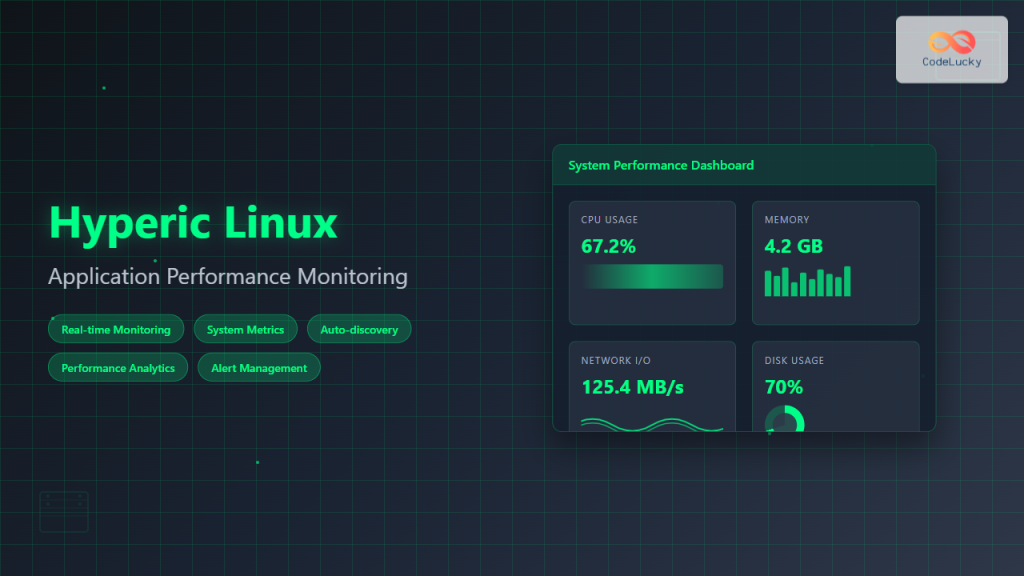Expand the CPU USAGE card

click(x=652, y=262)
